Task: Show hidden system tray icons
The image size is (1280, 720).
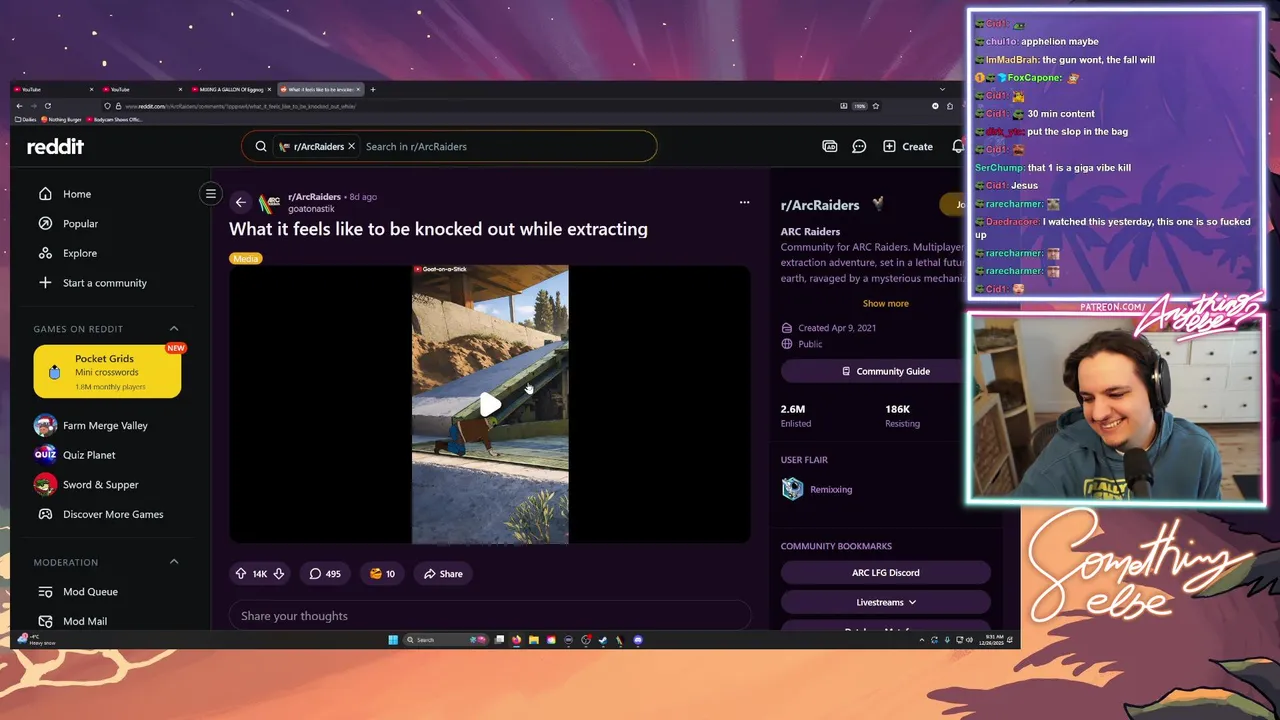Action: 921,640
